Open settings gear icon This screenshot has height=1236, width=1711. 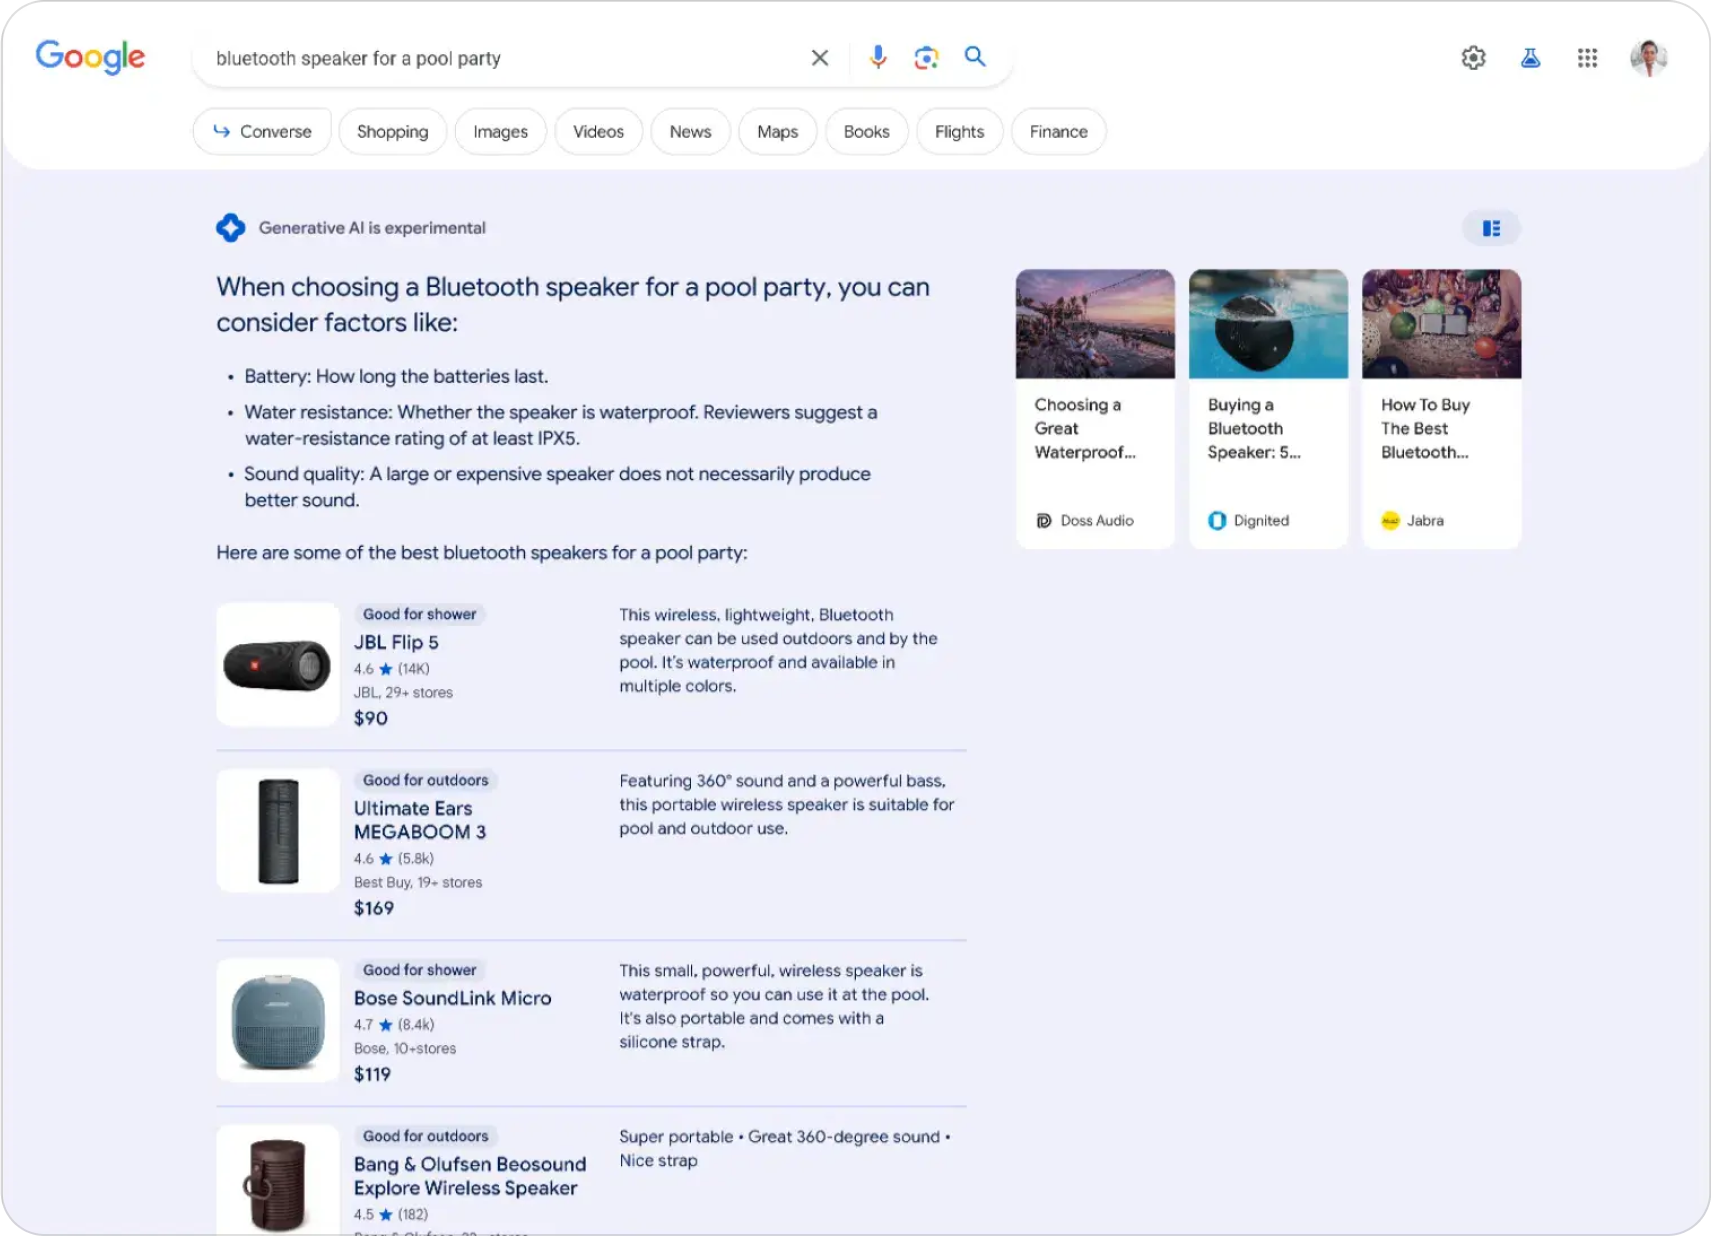(1473, 58)
